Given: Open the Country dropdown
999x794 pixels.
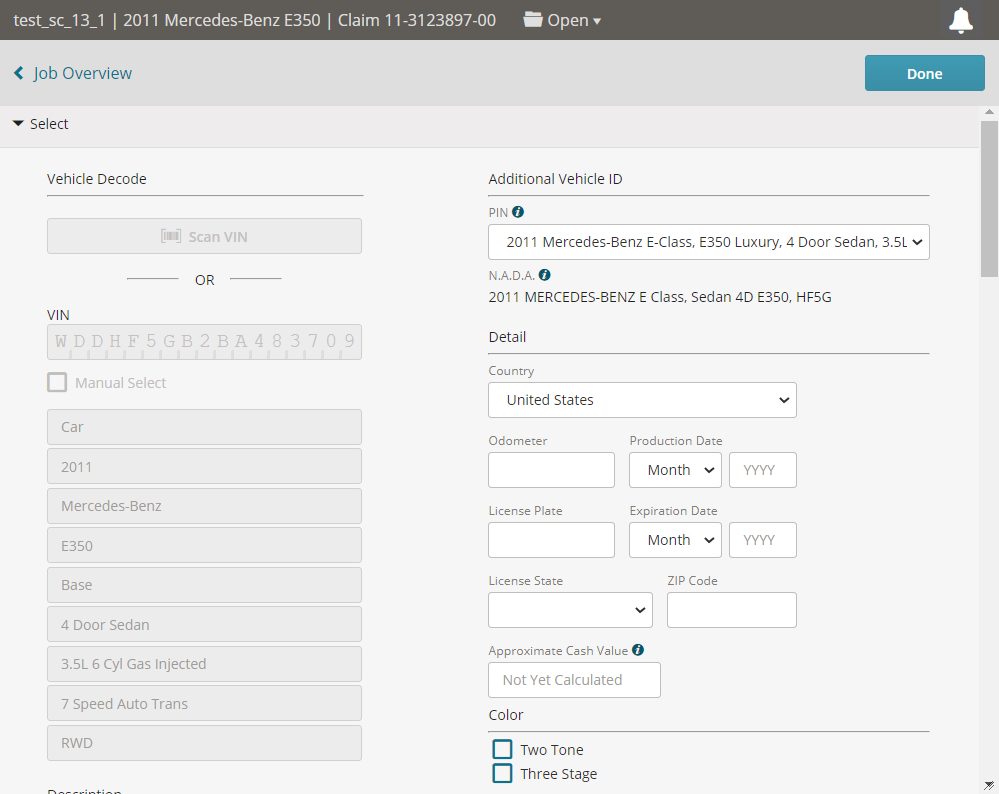Looking at the screenshot, I should pos(642,400).
